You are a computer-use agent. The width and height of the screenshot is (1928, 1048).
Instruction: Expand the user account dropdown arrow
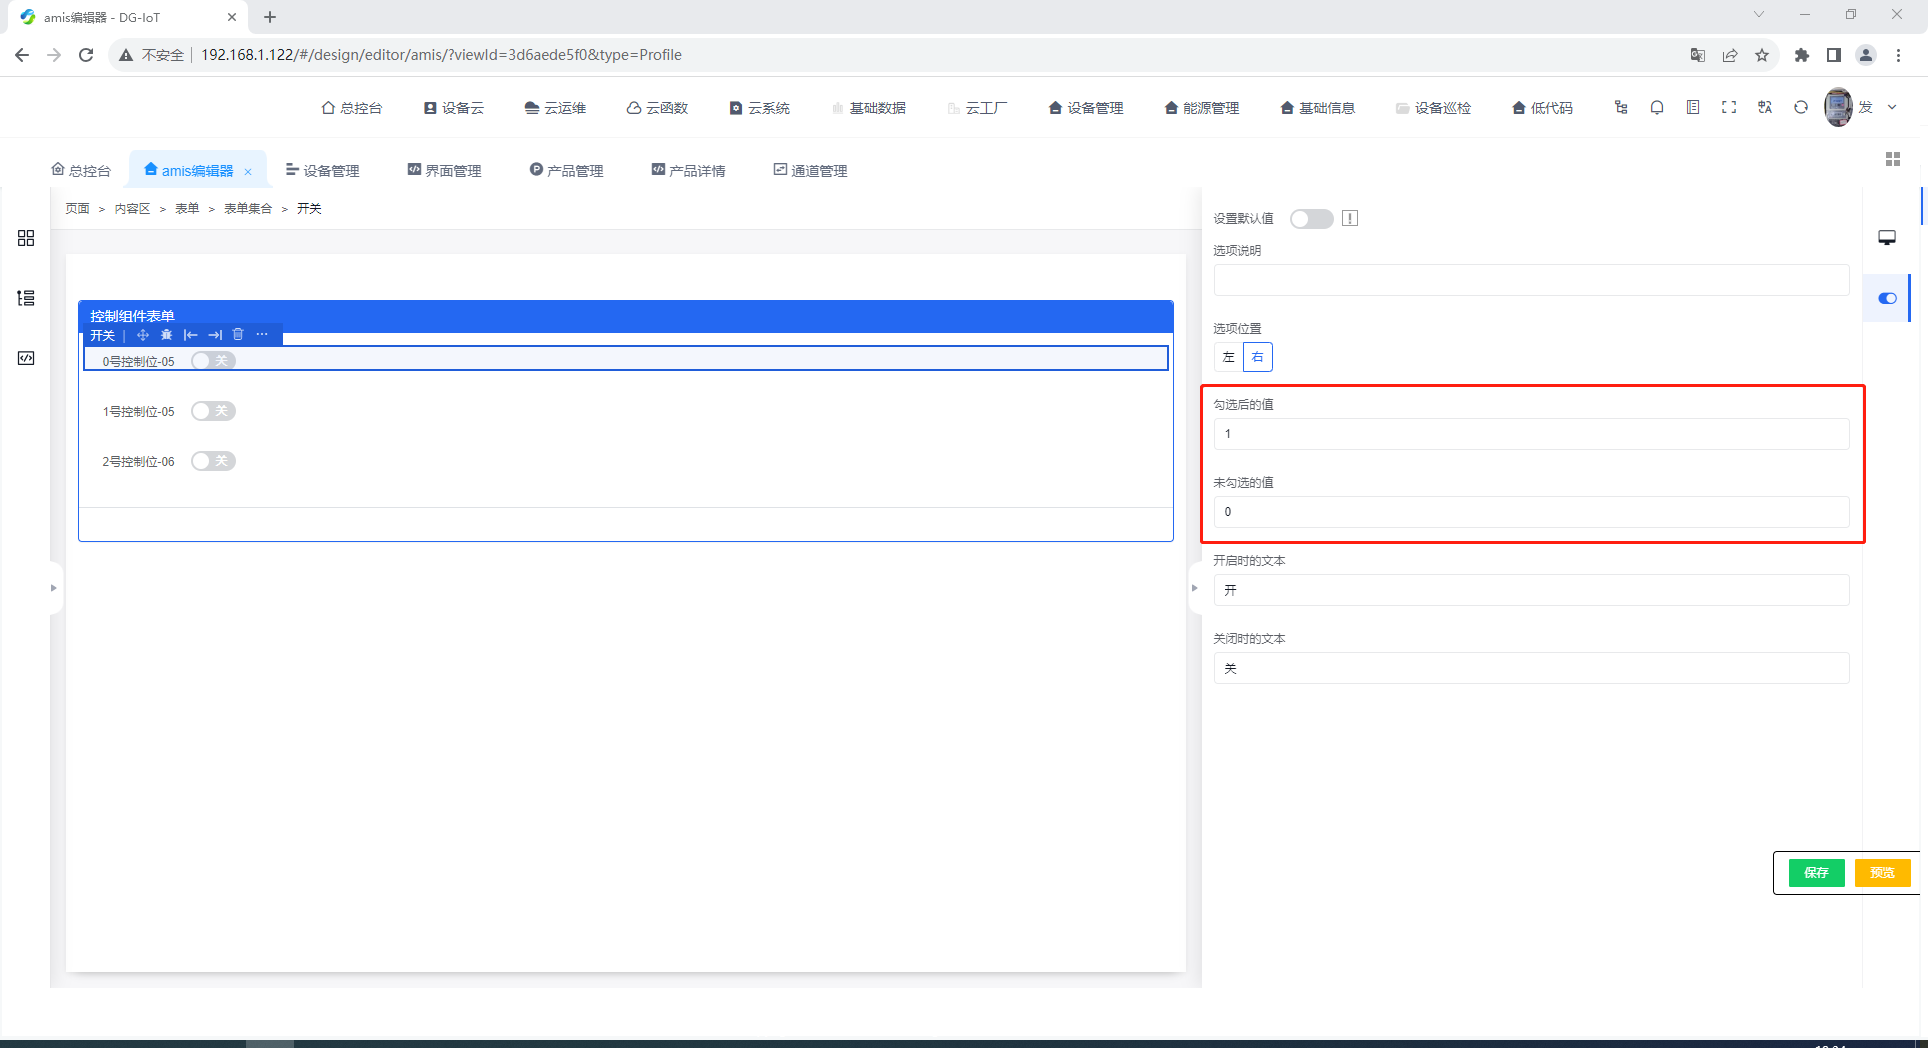(1892, 107)
